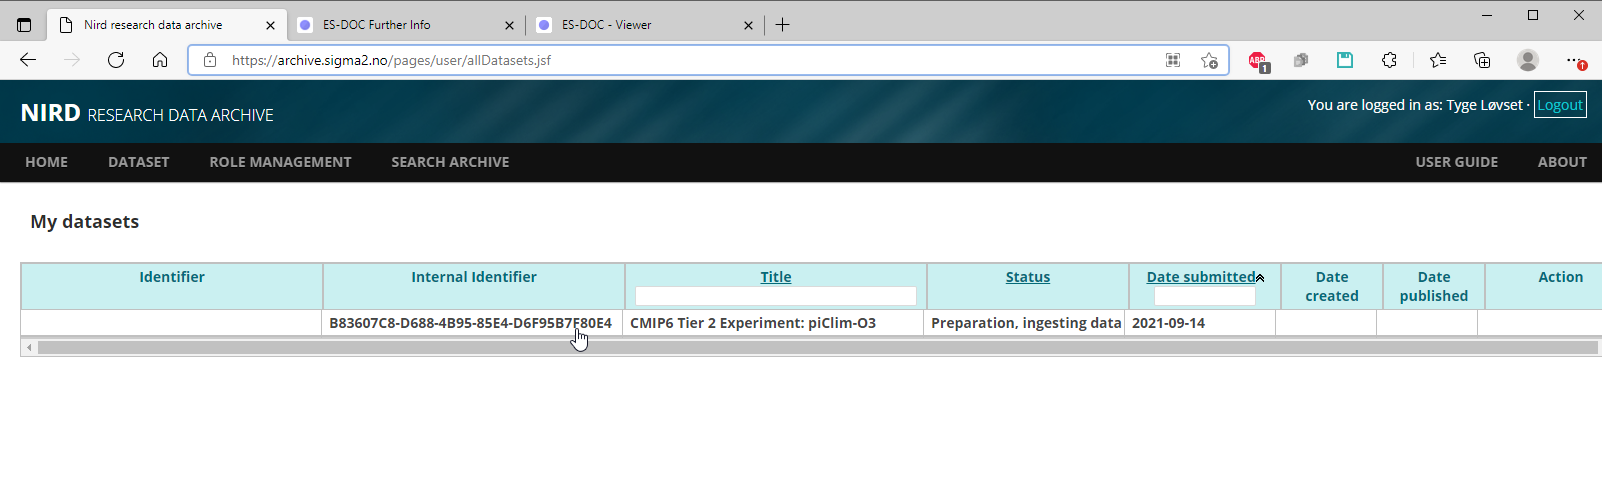
Task: Sort datasets by the Status link
Action: [1027, 277]
